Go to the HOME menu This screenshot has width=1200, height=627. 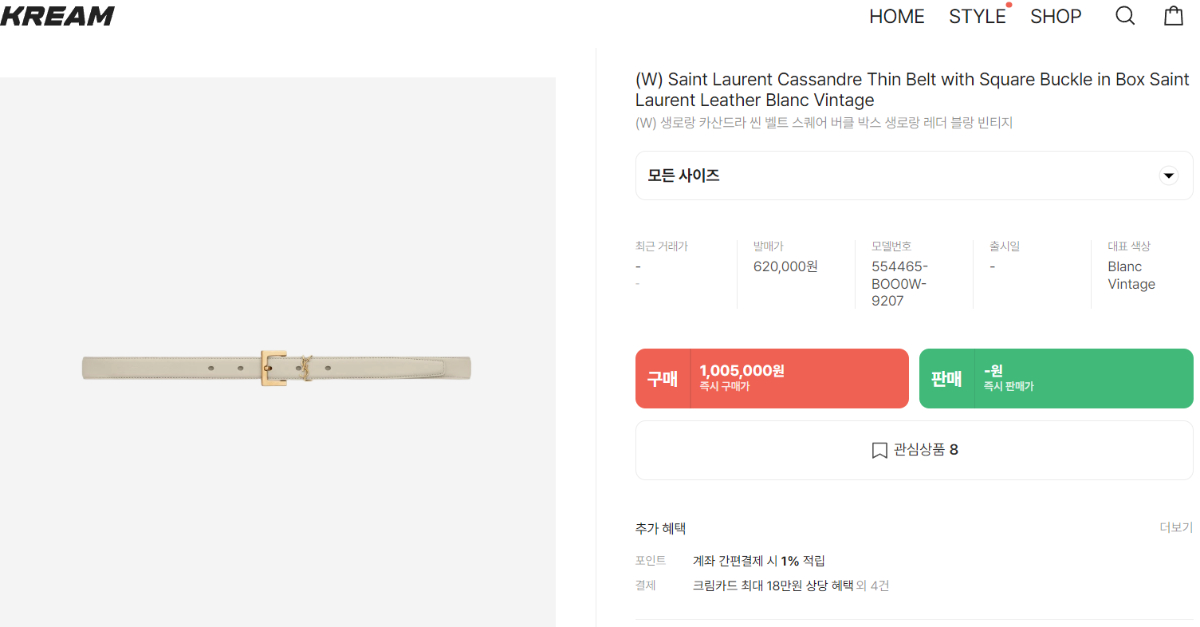pyautogui.click(x=896, y=17)
